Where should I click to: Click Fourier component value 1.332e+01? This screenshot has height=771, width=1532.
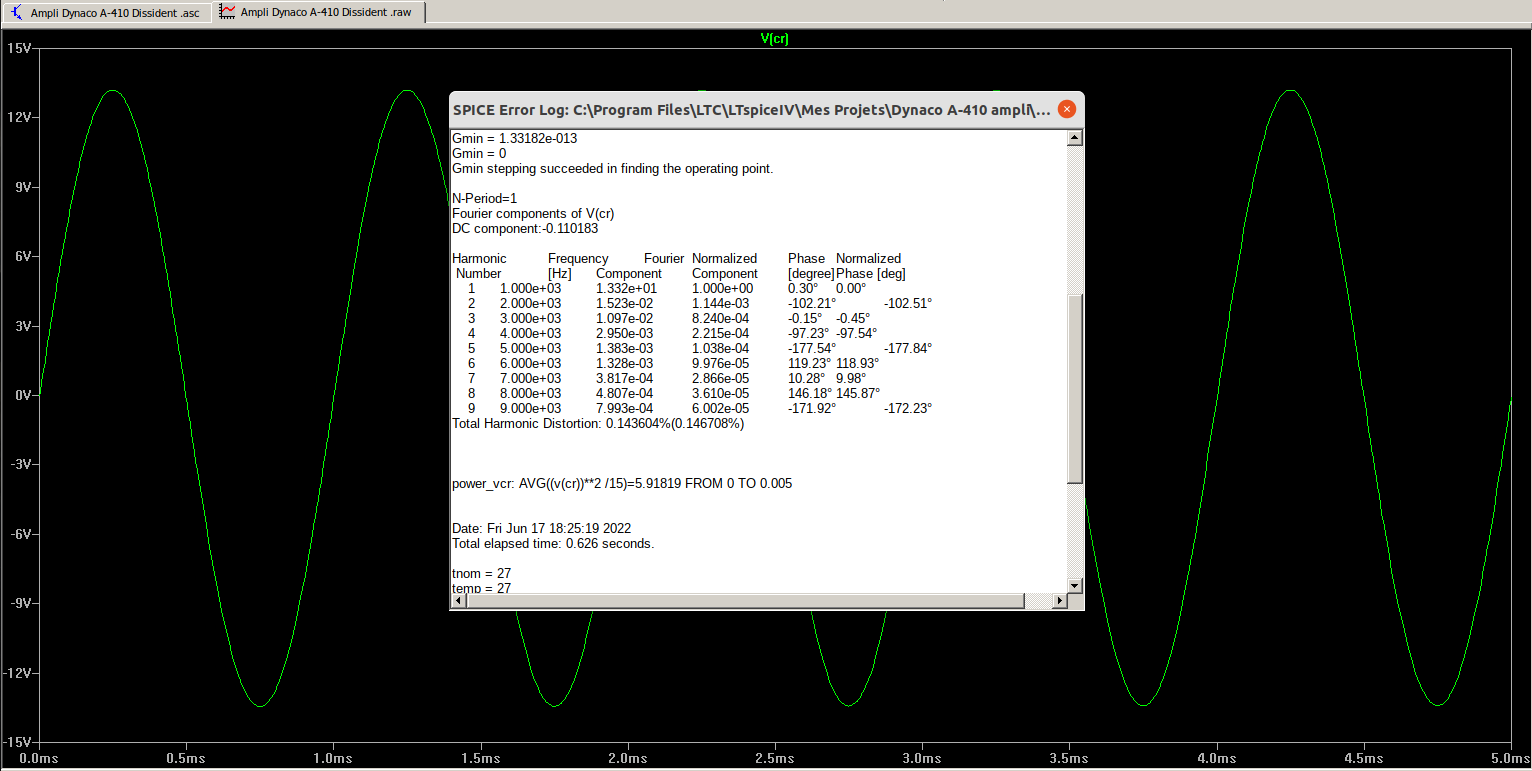pos(626,289)
